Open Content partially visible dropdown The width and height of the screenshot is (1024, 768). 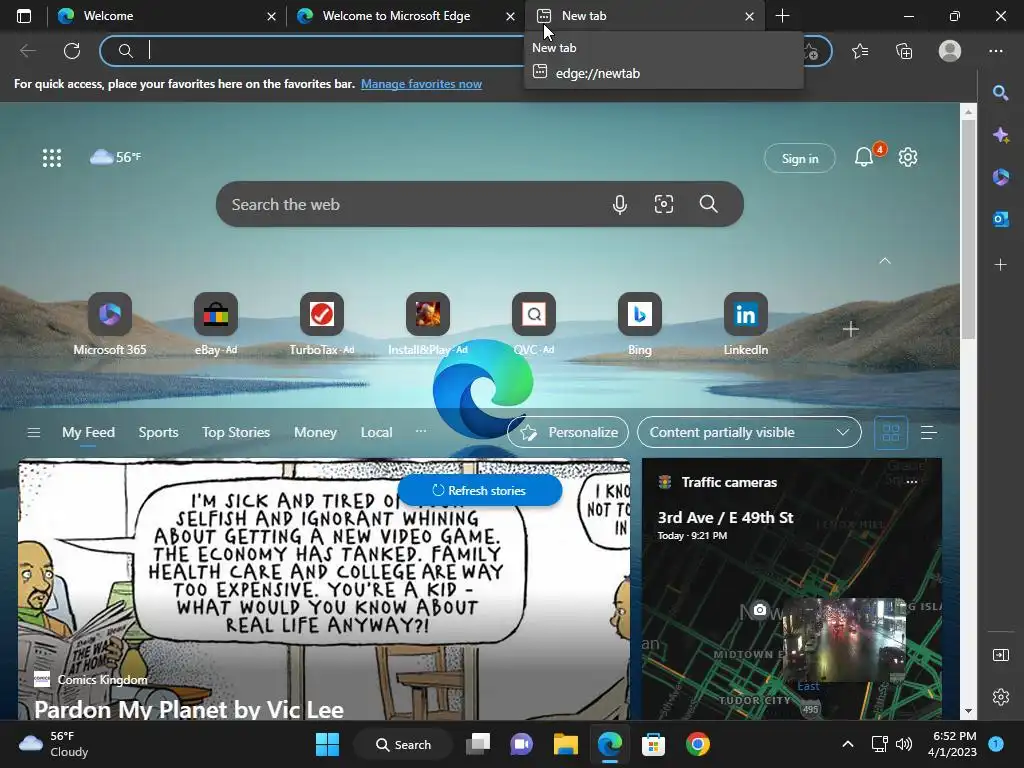pos(749,432)
